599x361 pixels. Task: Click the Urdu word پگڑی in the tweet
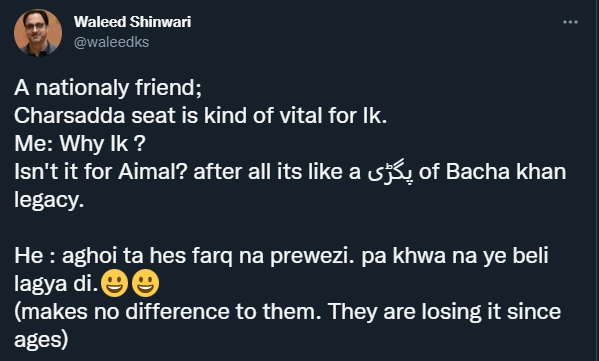(390, 172)
